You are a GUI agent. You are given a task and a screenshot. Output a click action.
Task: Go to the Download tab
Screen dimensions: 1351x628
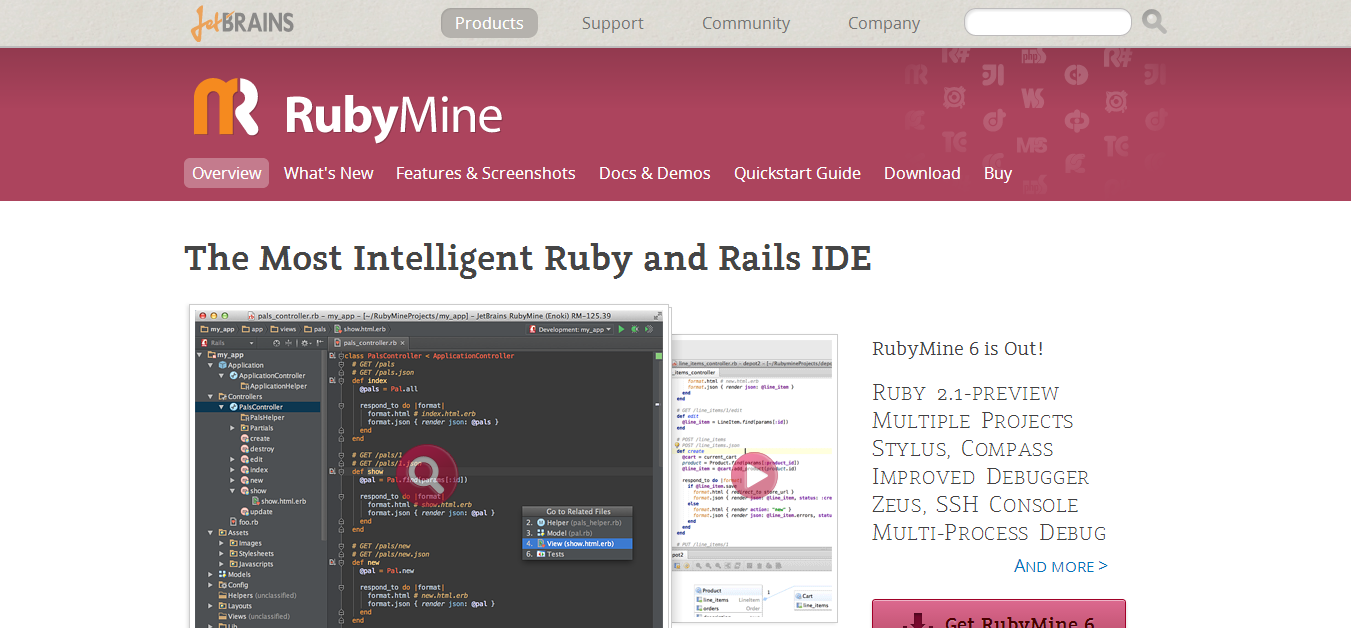[922, 173]
